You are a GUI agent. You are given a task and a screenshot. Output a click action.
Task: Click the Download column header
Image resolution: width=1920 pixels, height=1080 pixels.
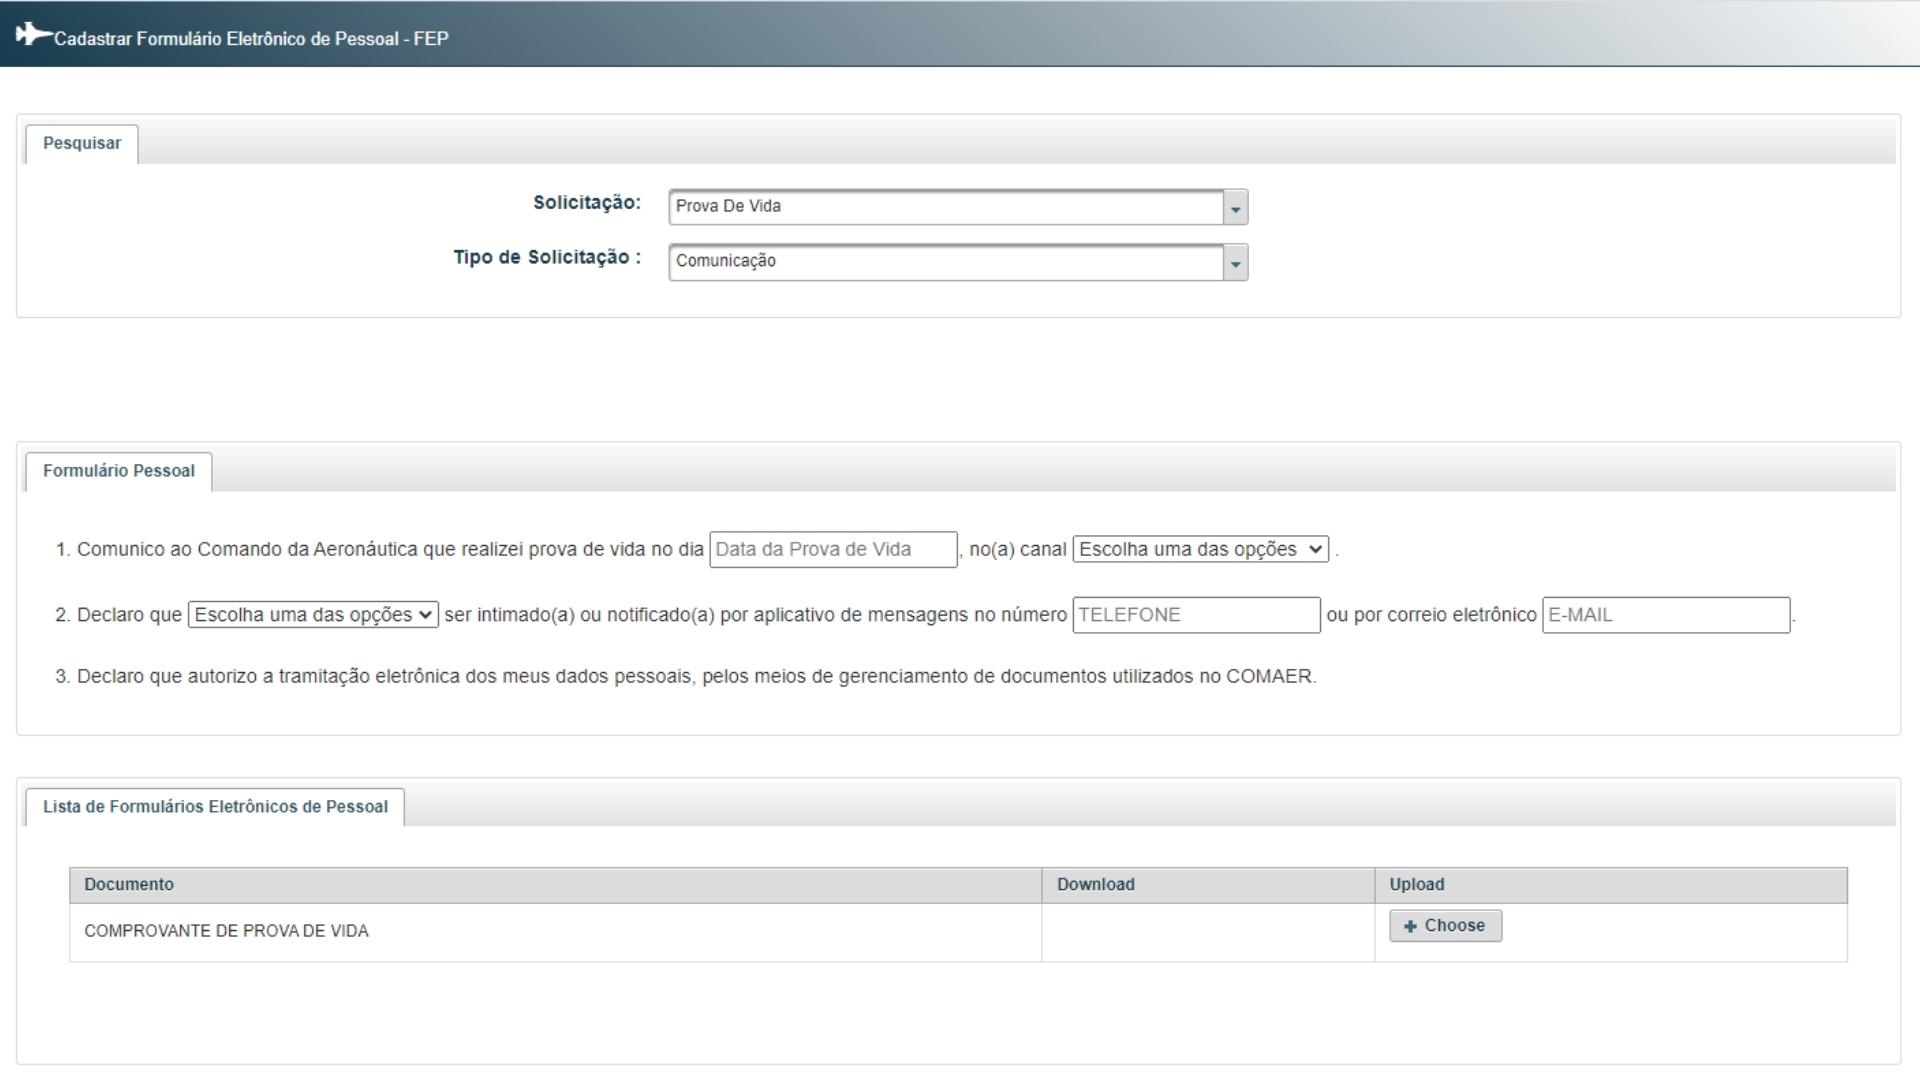click(1208, 885)
